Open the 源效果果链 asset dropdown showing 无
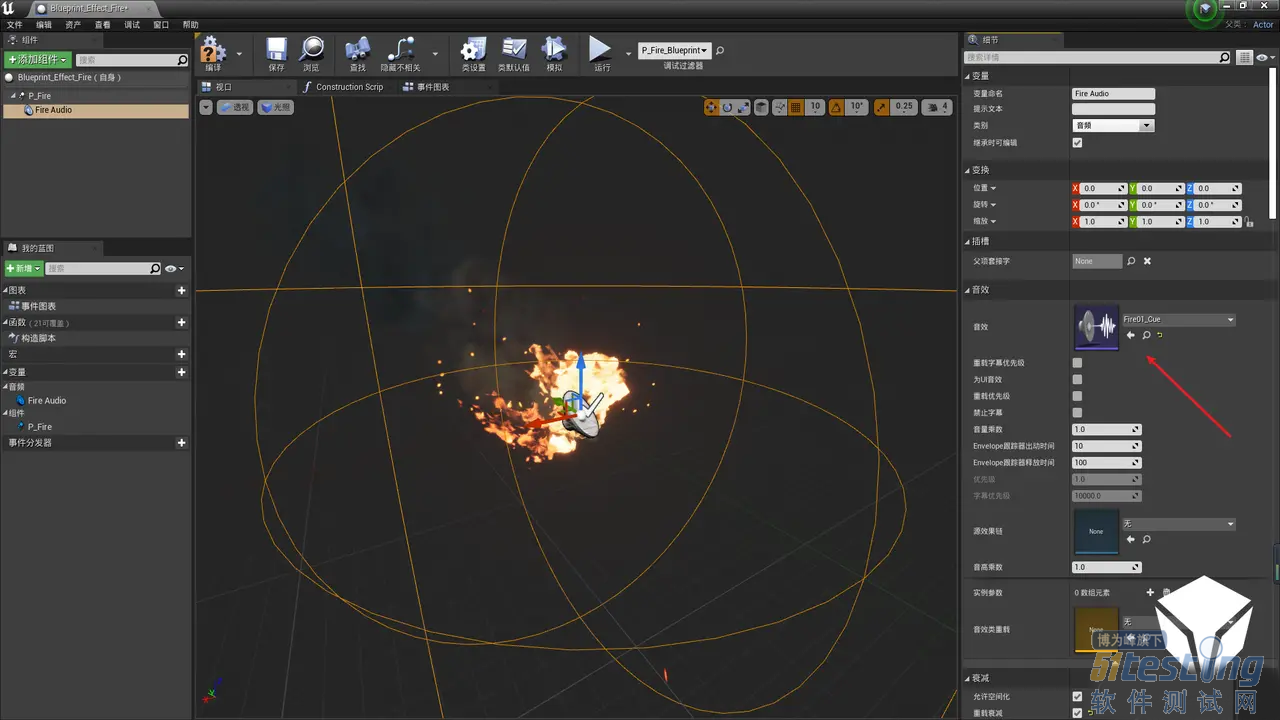Image resolution: width=1280 pixels, height=720 pixels. pos(1179,524)
